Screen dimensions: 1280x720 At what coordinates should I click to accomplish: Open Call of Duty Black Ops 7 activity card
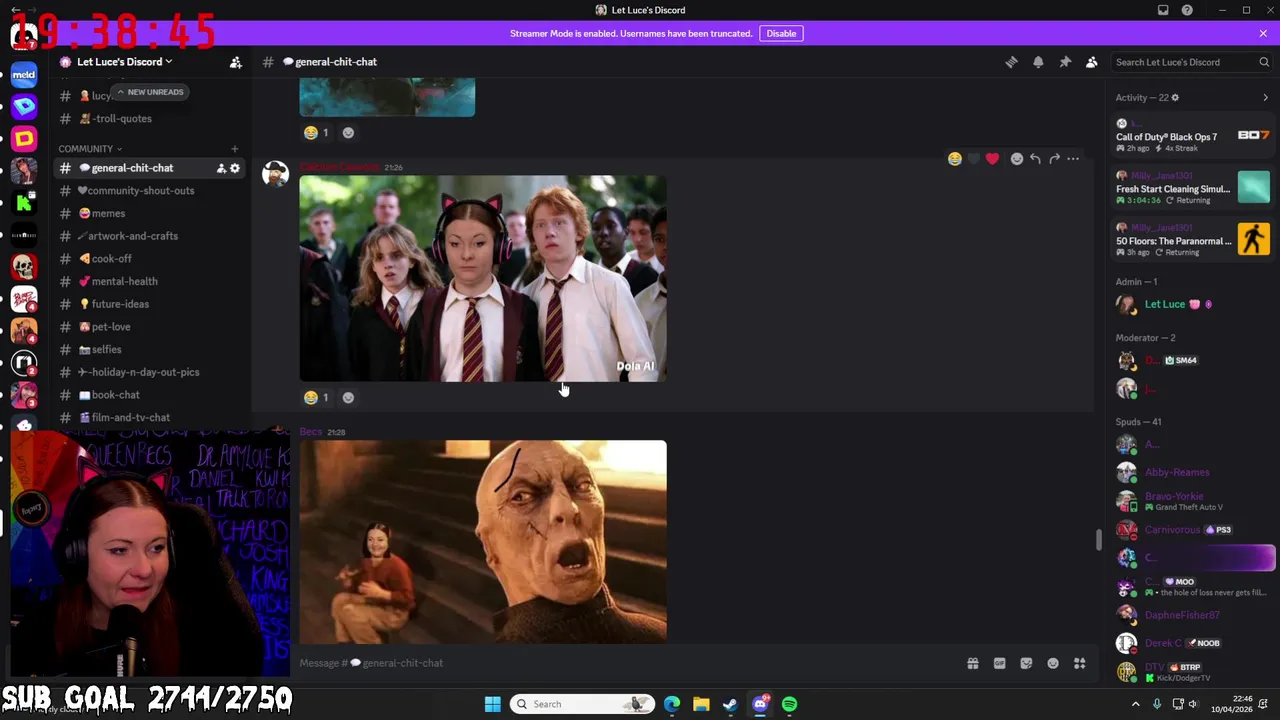tap(1193, 137)
